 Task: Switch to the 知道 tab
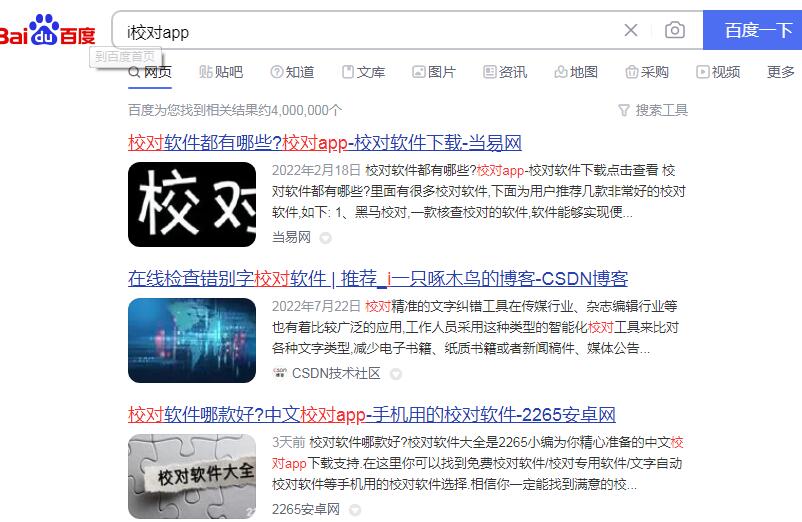[x=292, y=72]
